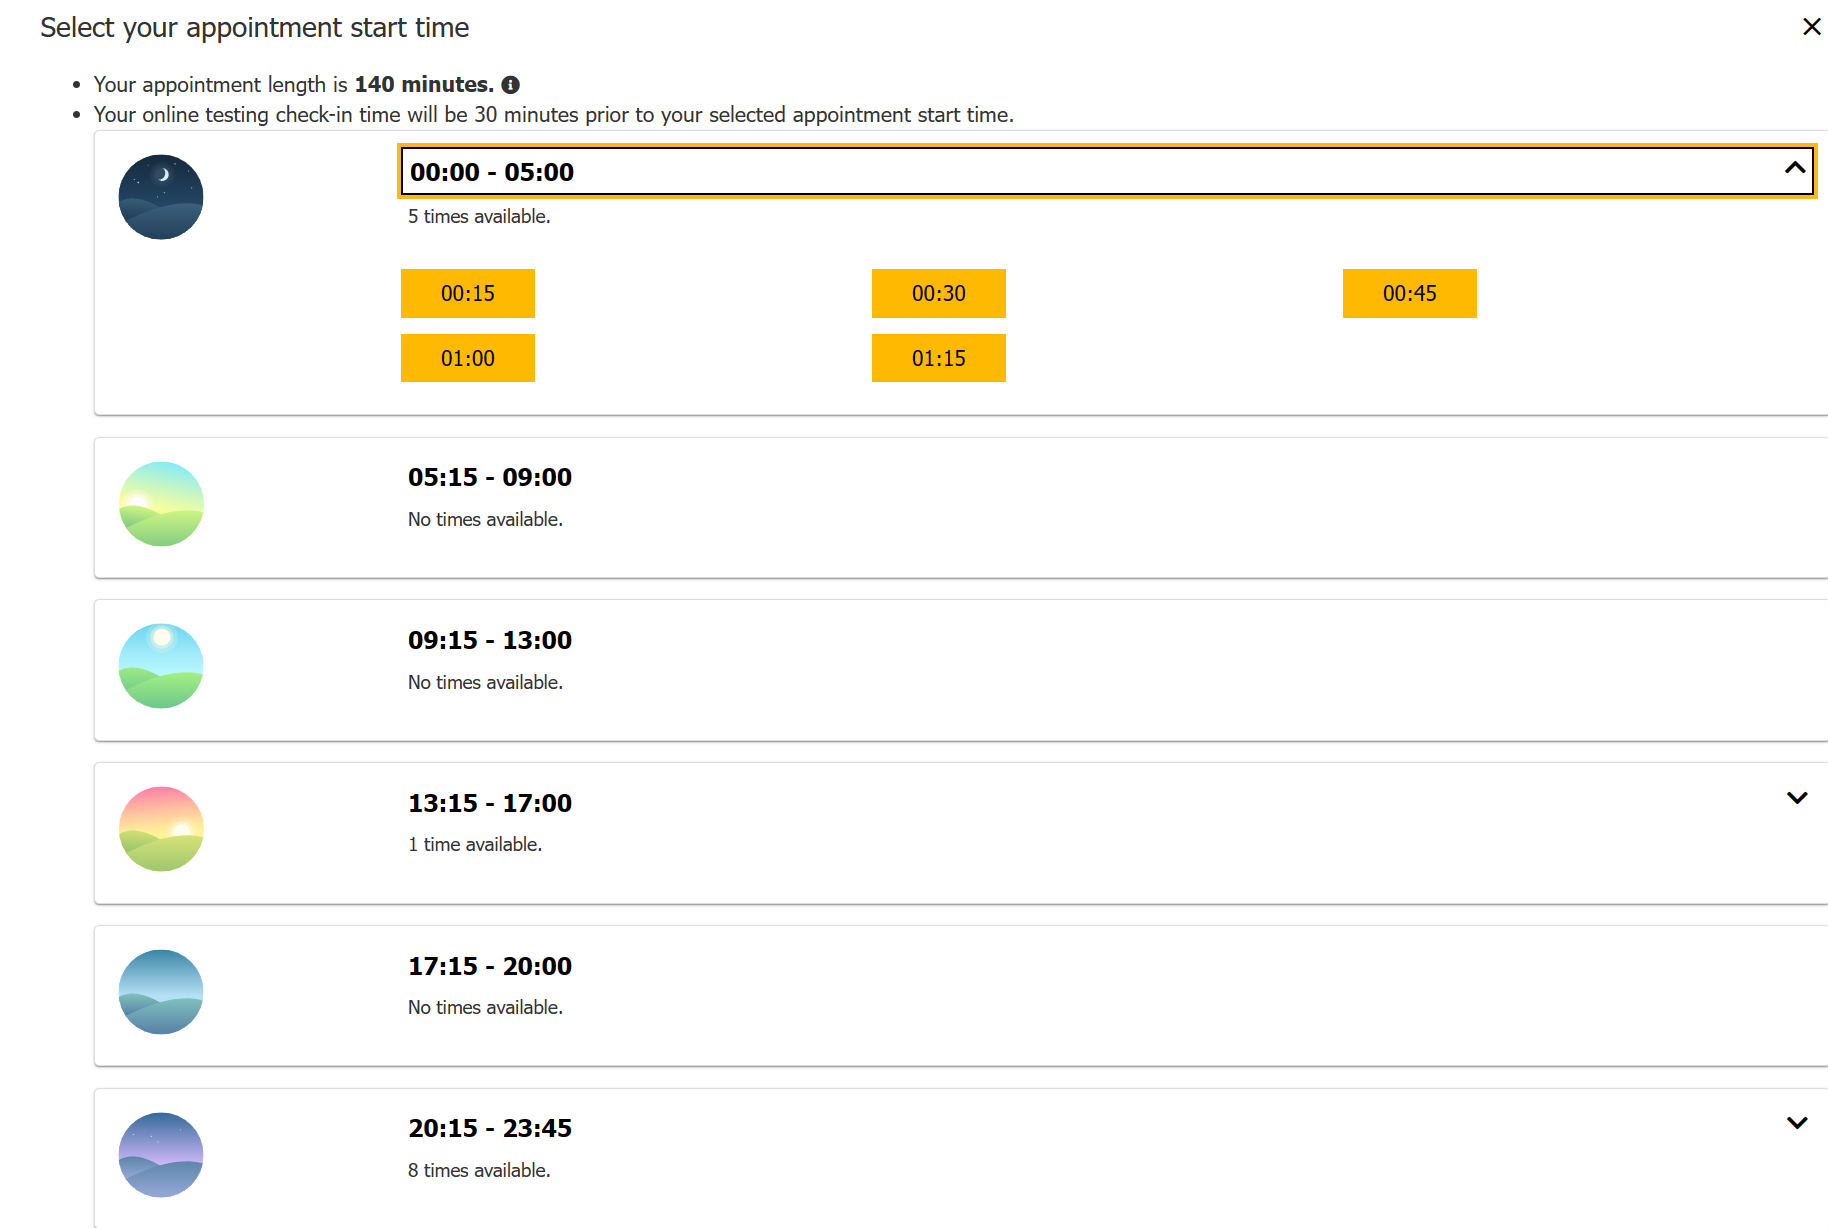Click the info icon next to appointment length

pos(511,84)
